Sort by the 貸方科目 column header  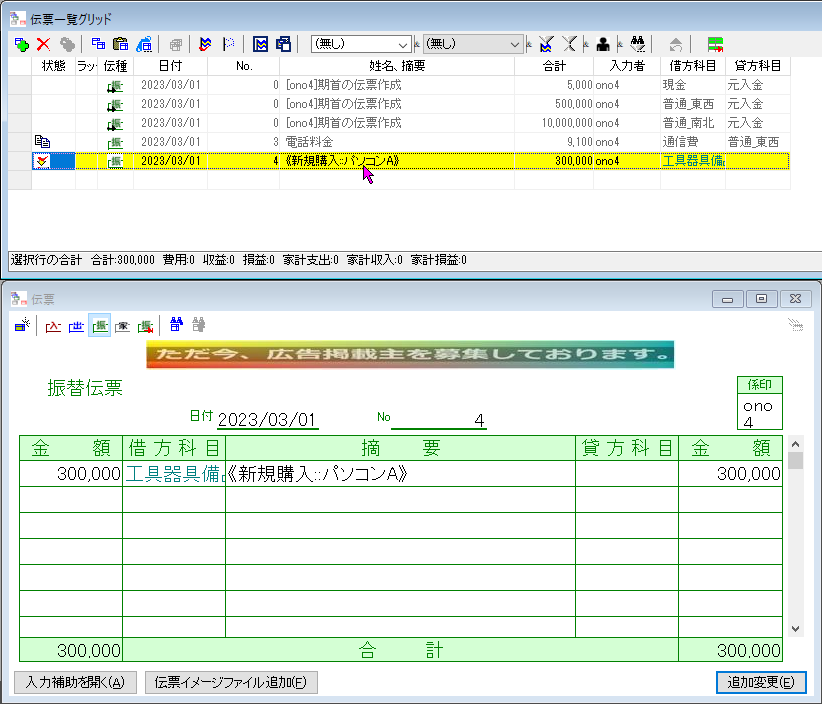click(x=758, y=66)
